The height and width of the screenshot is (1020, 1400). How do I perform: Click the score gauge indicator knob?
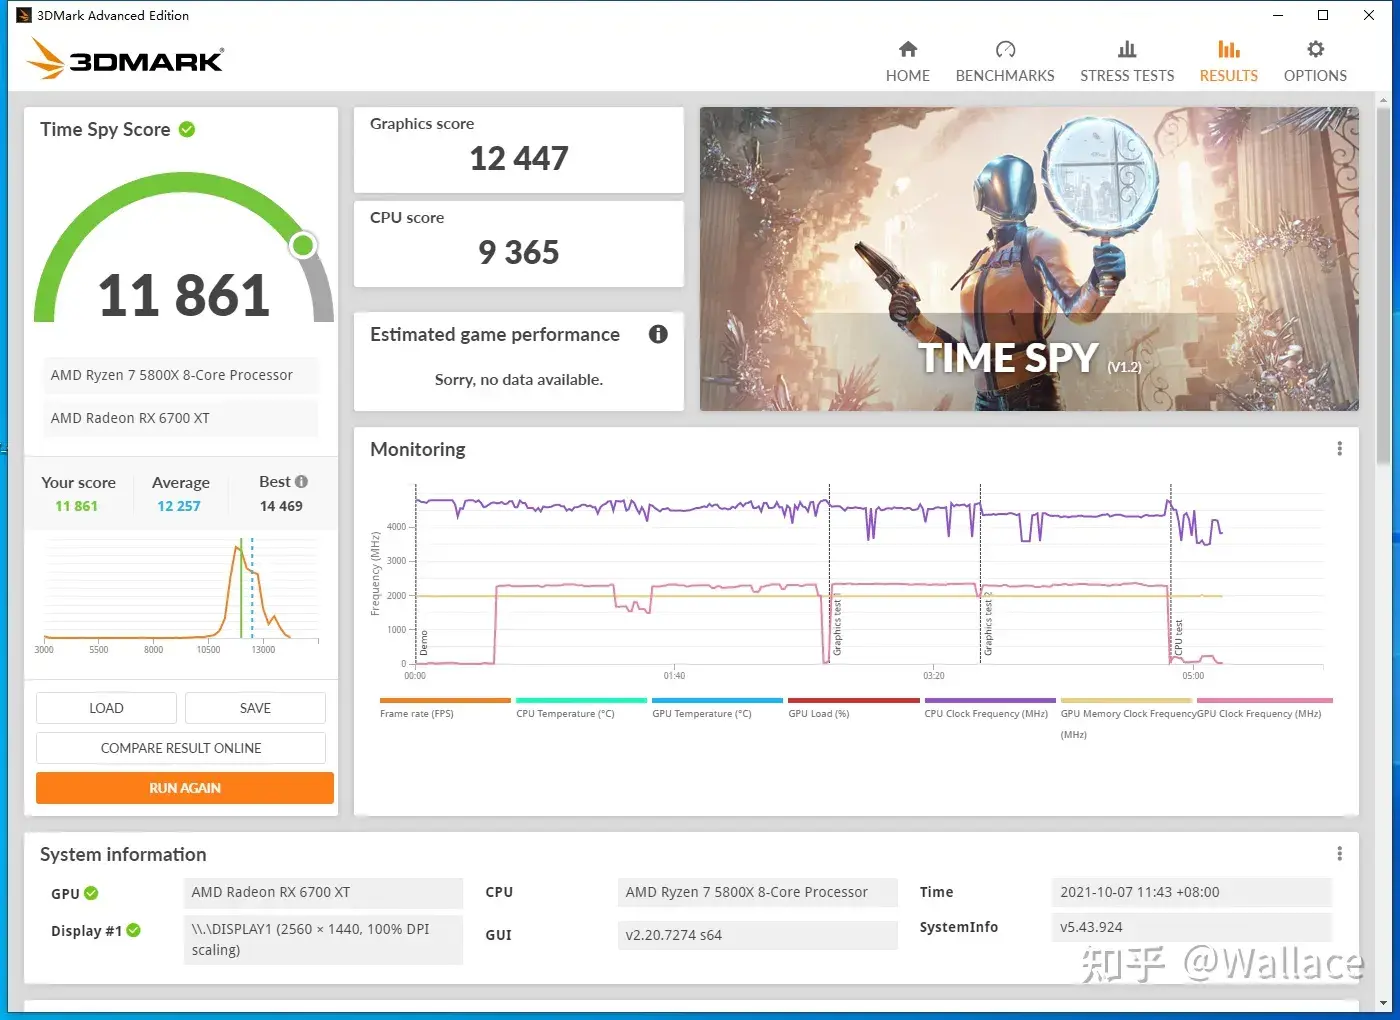[x=303, y=245]
